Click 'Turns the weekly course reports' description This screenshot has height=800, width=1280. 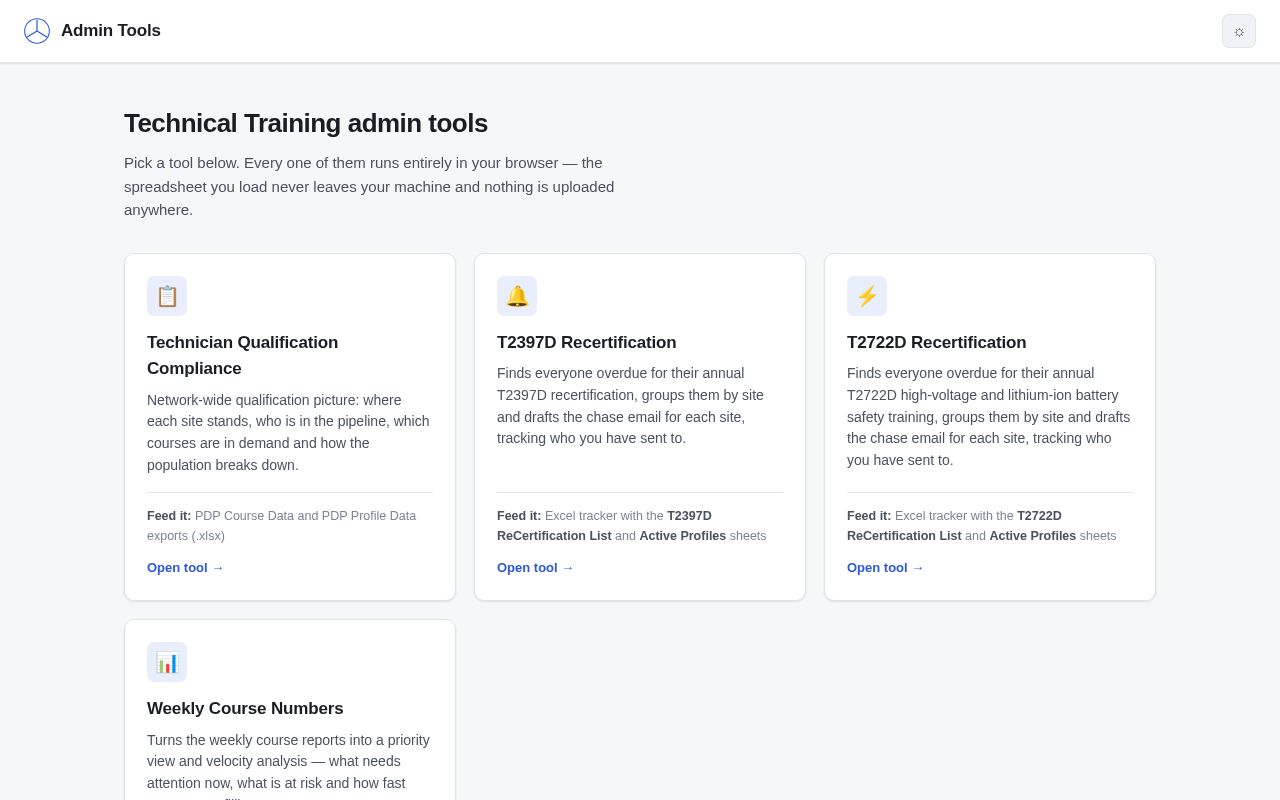pos(288,765)
